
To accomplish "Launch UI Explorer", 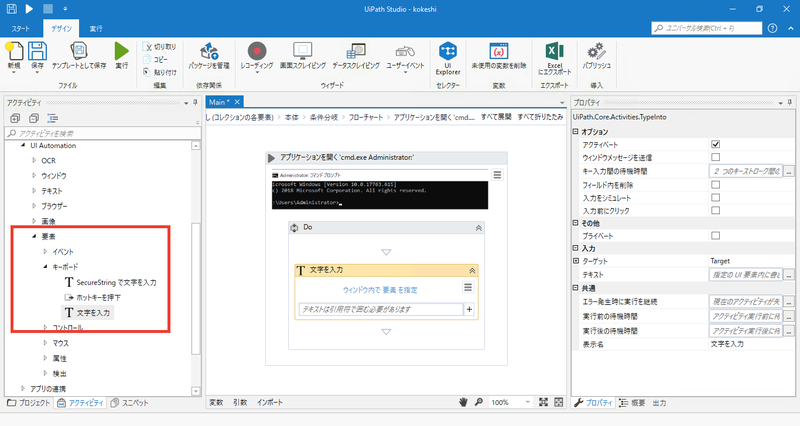I will coord(448,59).
